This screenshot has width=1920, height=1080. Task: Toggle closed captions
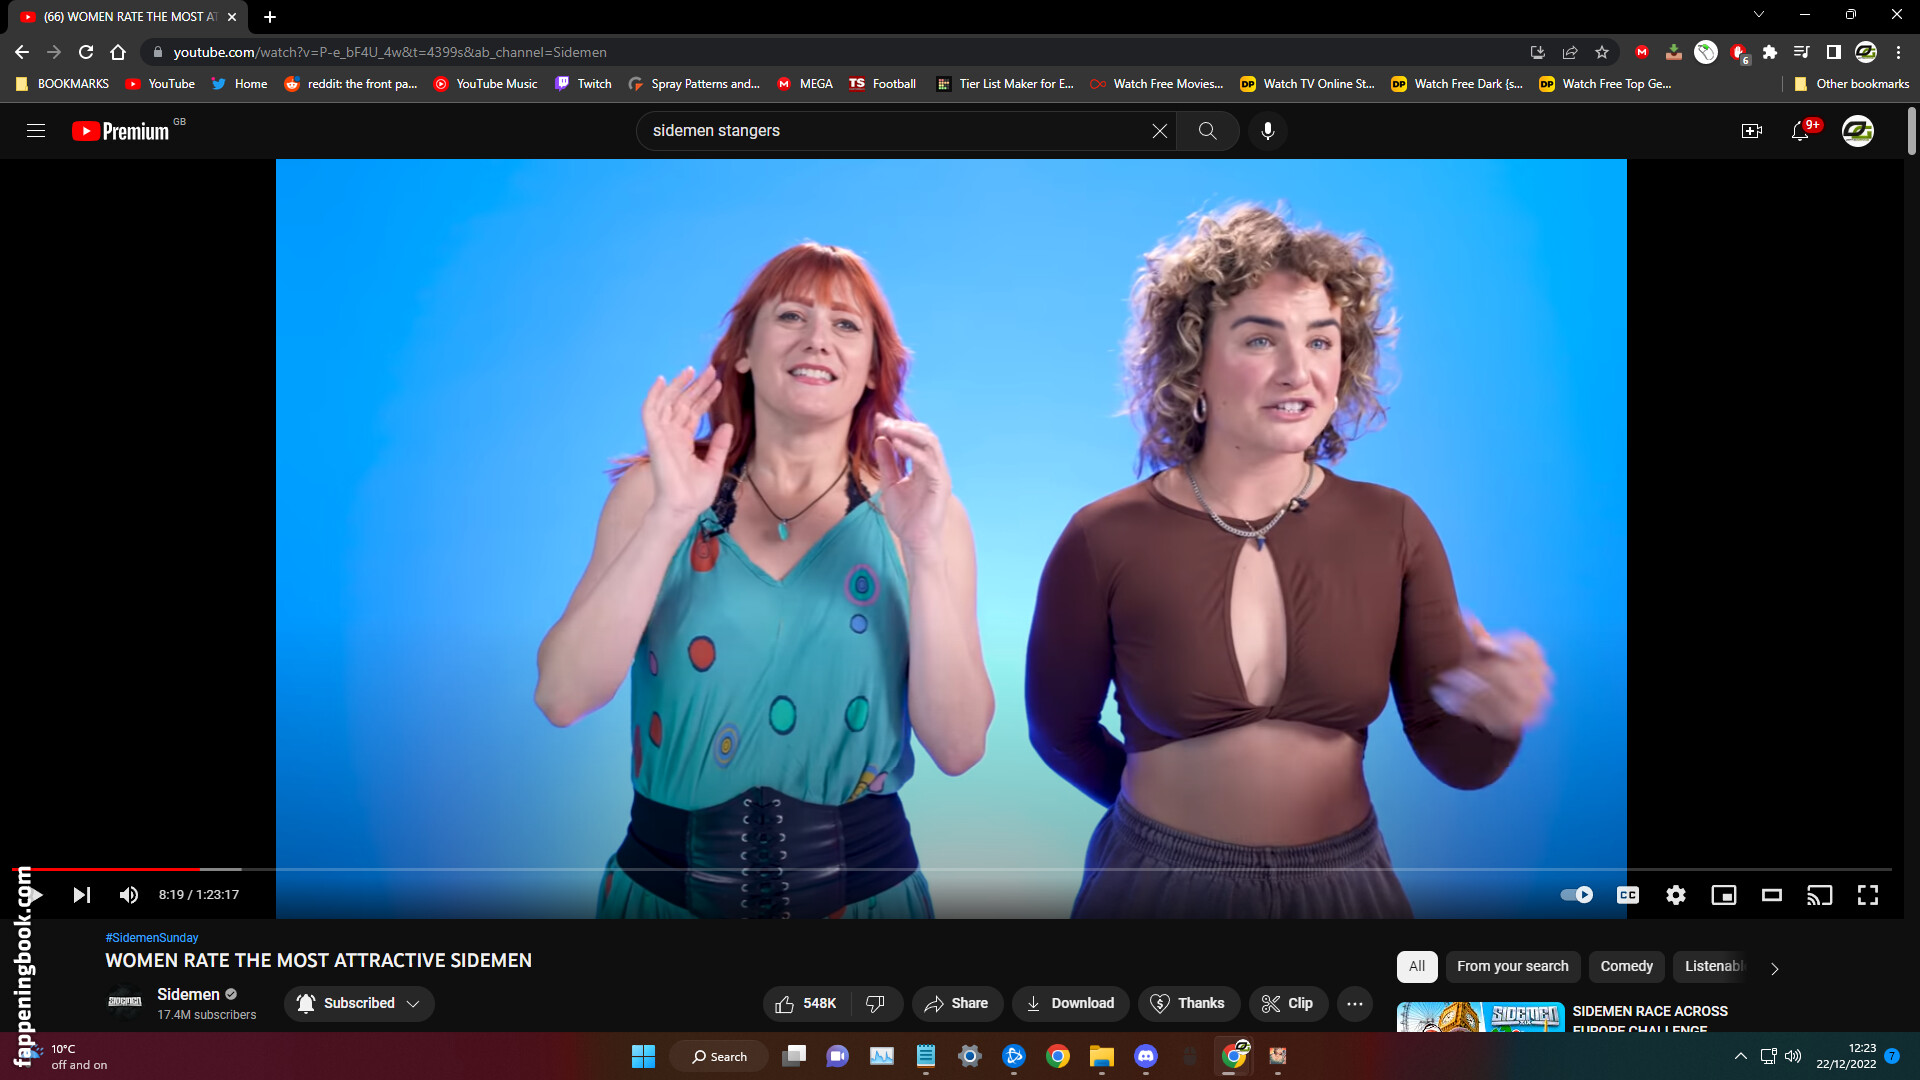pos(1627,895)
